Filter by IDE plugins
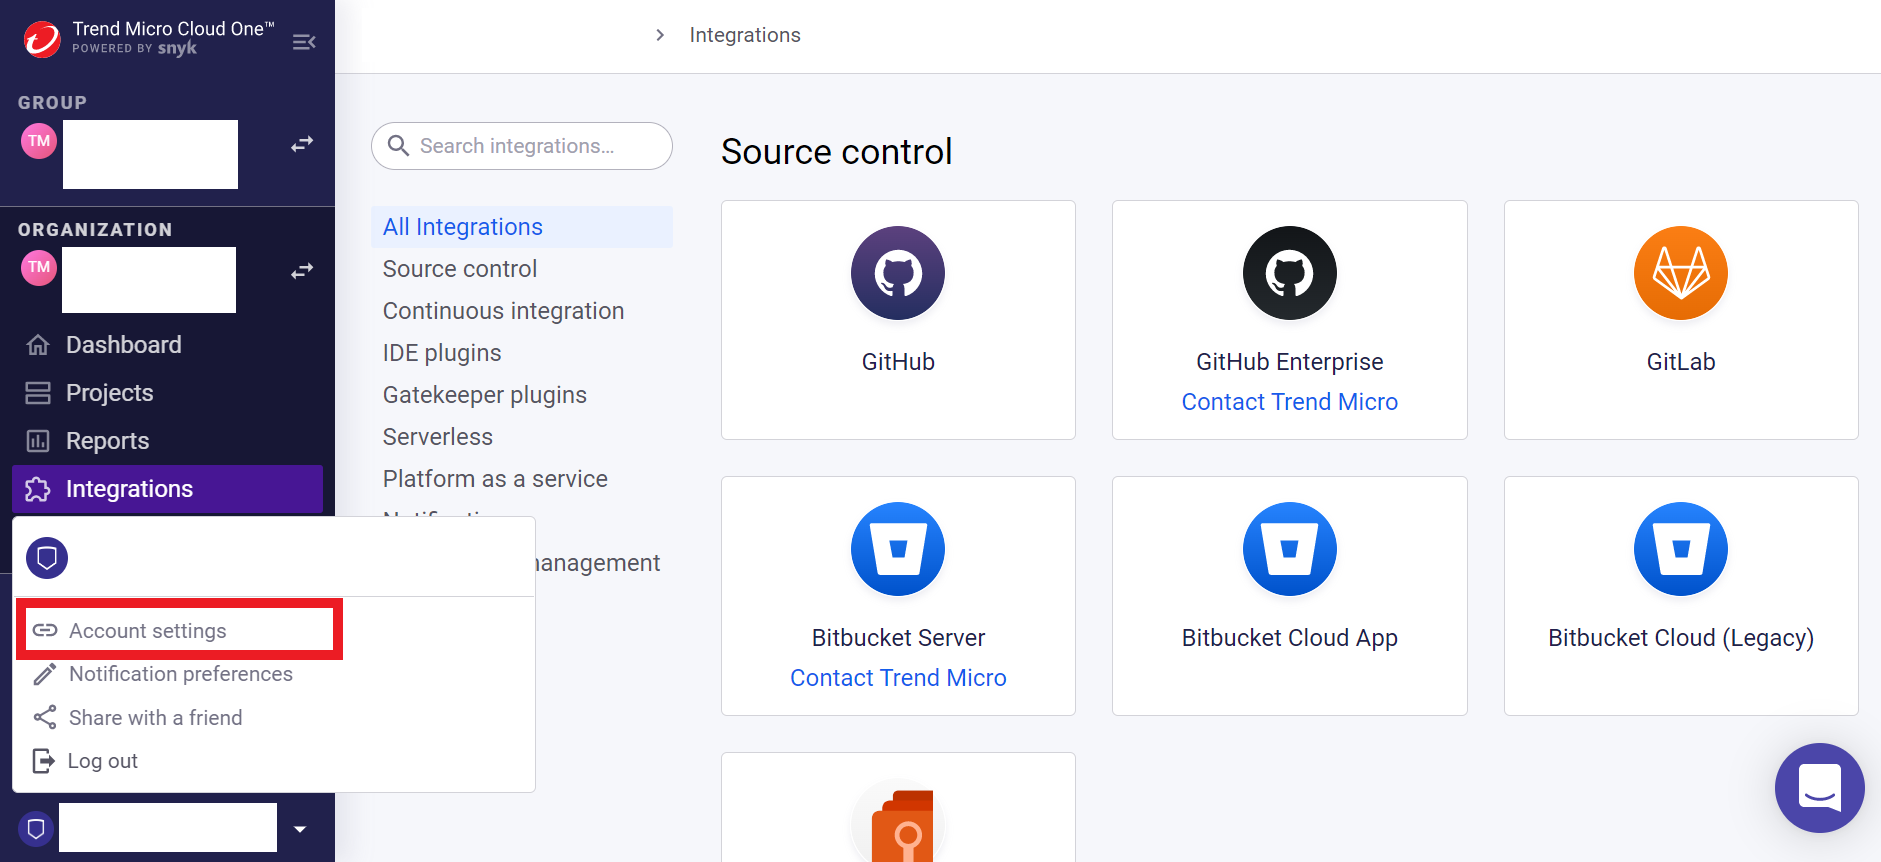1881x862 pixels. (442, 353)
